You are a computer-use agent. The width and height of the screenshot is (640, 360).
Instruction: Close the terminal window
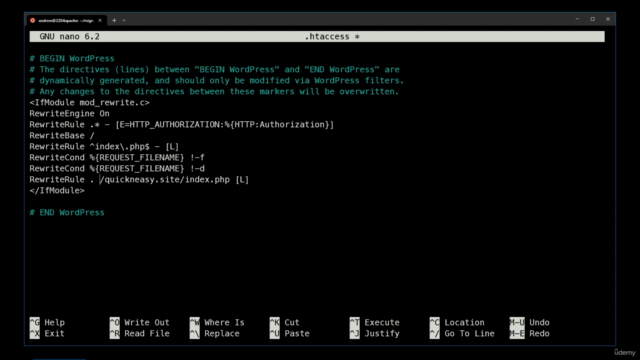tap(608, 19)
